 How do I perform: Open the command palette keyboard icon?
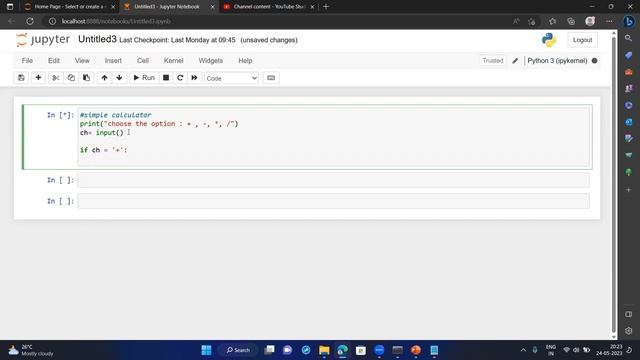pos(271,78)
